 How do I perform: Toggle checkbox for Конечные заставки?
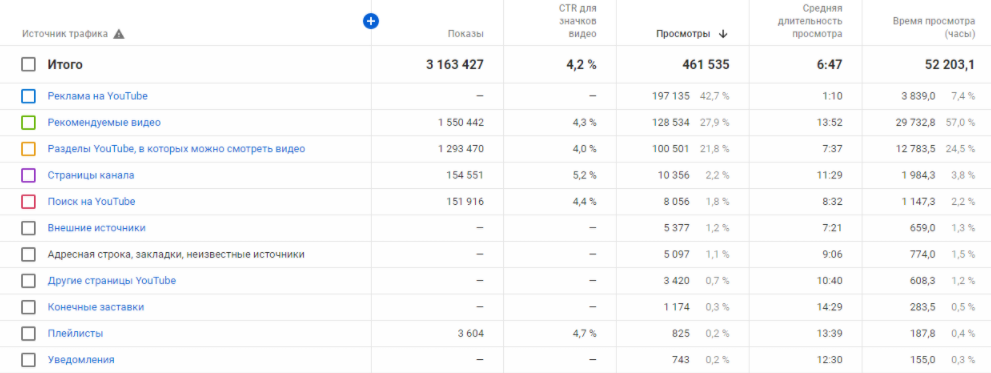28,307
